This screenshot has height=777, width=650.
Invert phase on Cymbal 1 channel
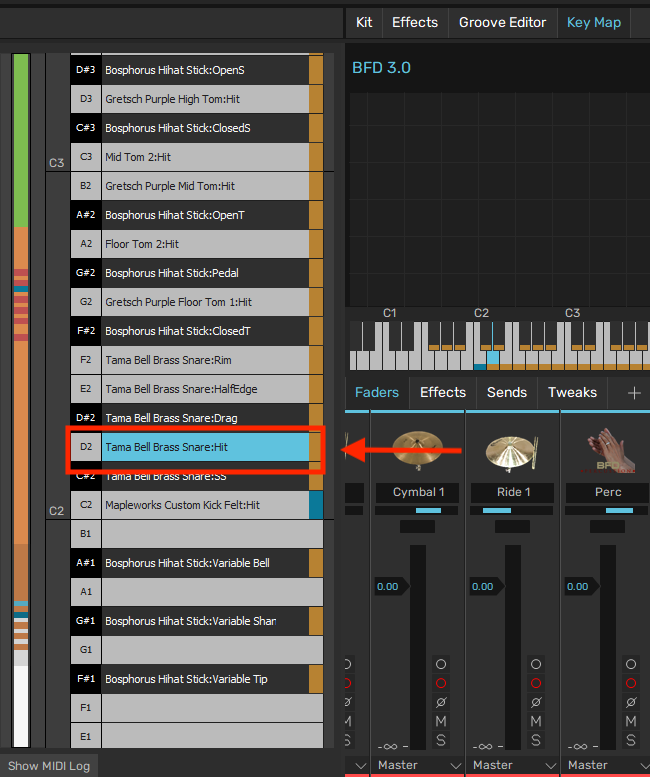(440, 702)
